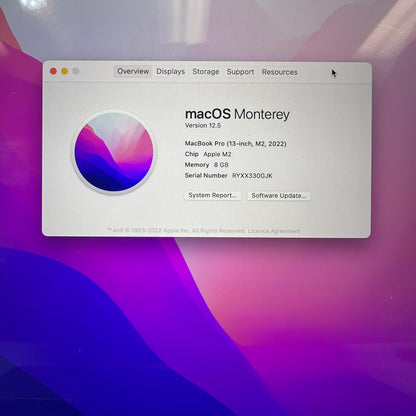
Task: Open the Storage tab
Action: click(206, 72)
